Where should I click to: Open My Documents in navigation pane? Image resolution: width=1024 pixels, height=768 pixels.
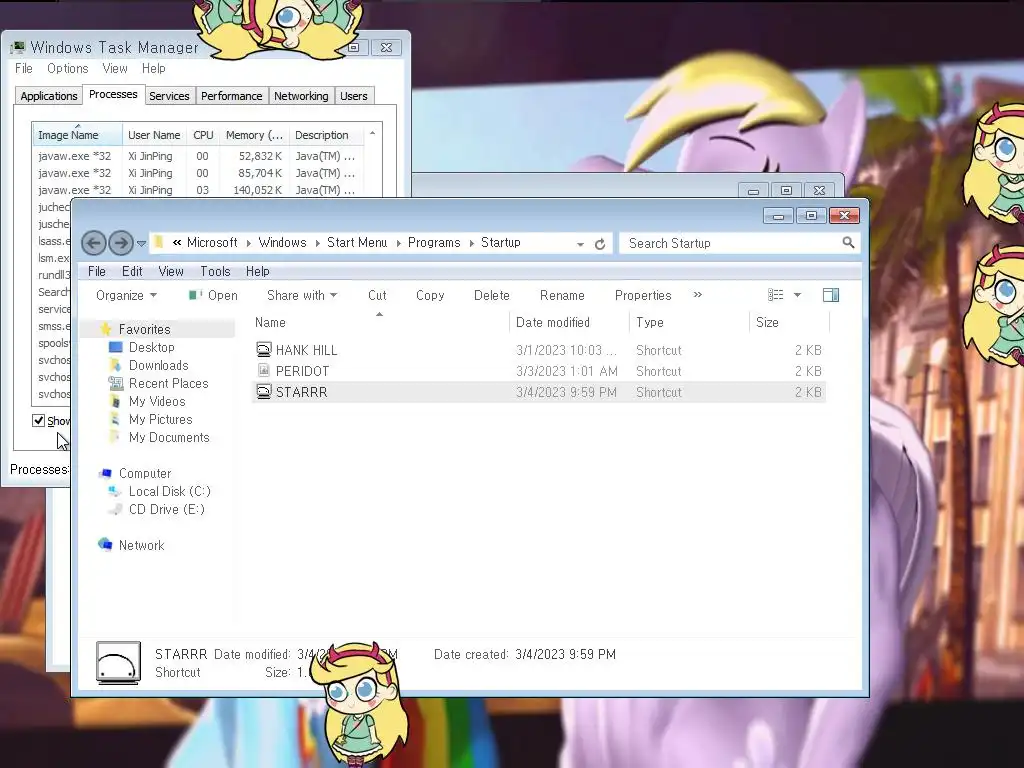[x=169, y=438]
